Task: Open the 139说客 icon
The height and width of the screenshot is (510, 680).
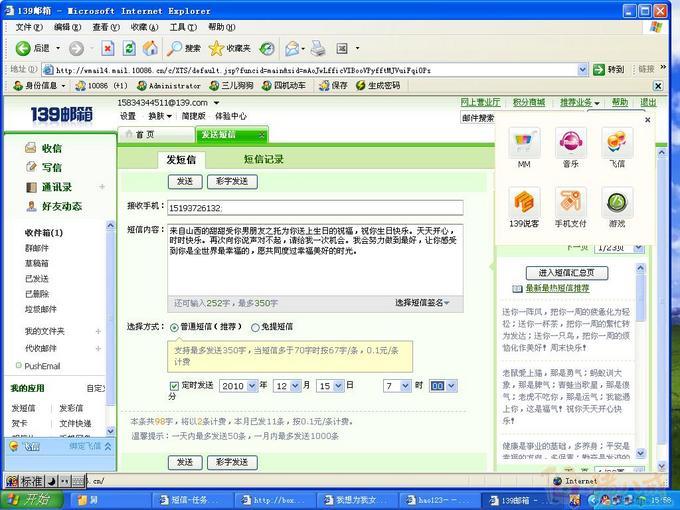Action: click(524, 202)
